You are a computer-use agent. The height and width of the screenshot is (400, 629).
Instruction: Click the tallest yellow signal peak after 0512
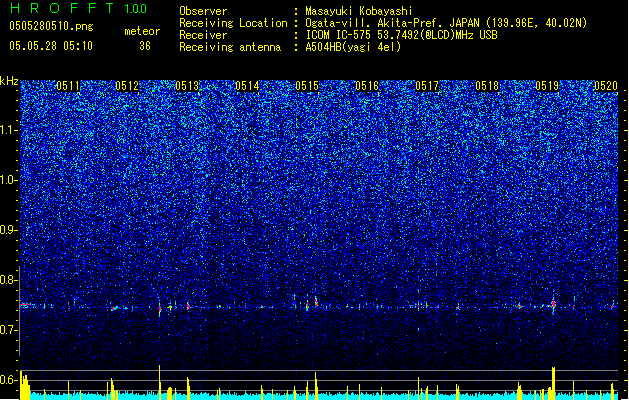160,382
